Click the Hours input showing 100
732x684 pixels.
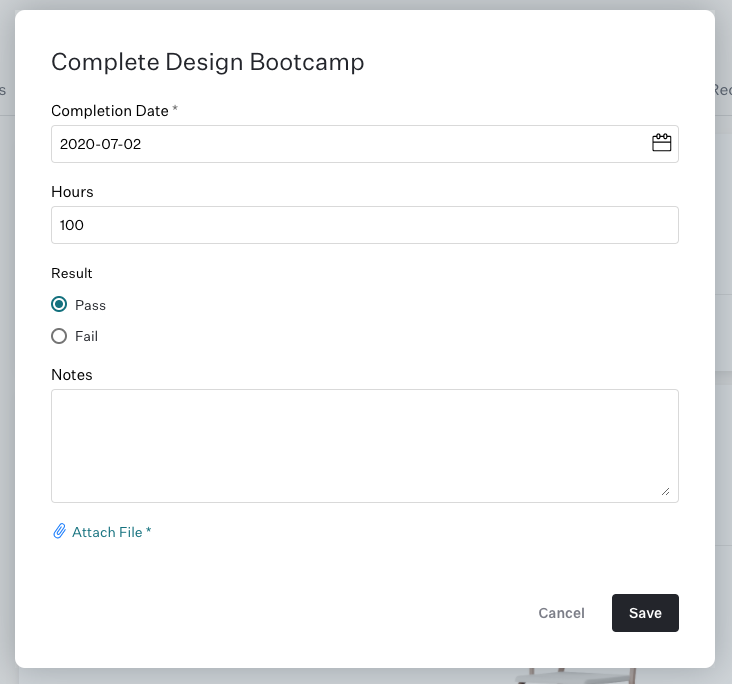pos(365,225)
